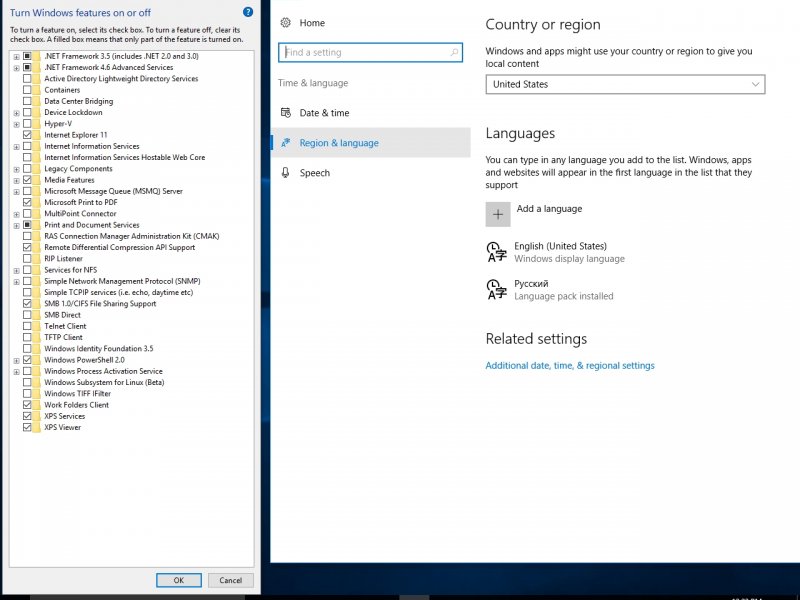Screen dimensions: 800x600
Task: Click the plus icon to add a language
Action: tap(498, 214)
